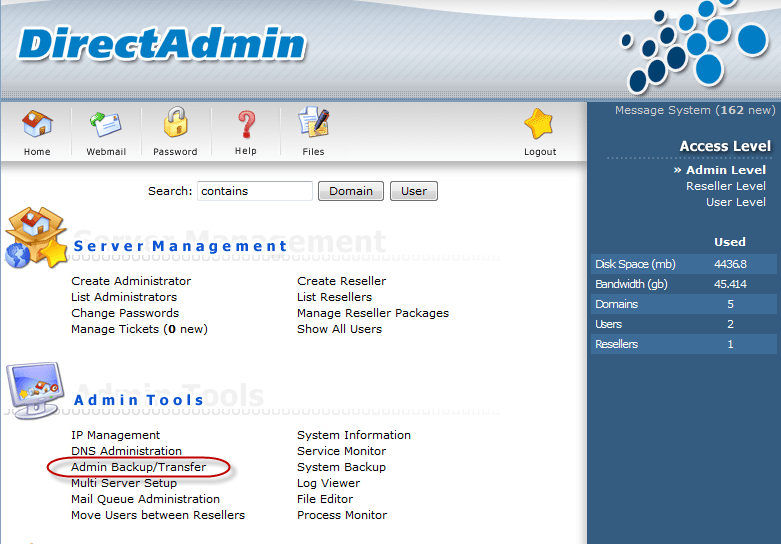Open DNS Administration page
781x544 pixels.
point(126,451)
